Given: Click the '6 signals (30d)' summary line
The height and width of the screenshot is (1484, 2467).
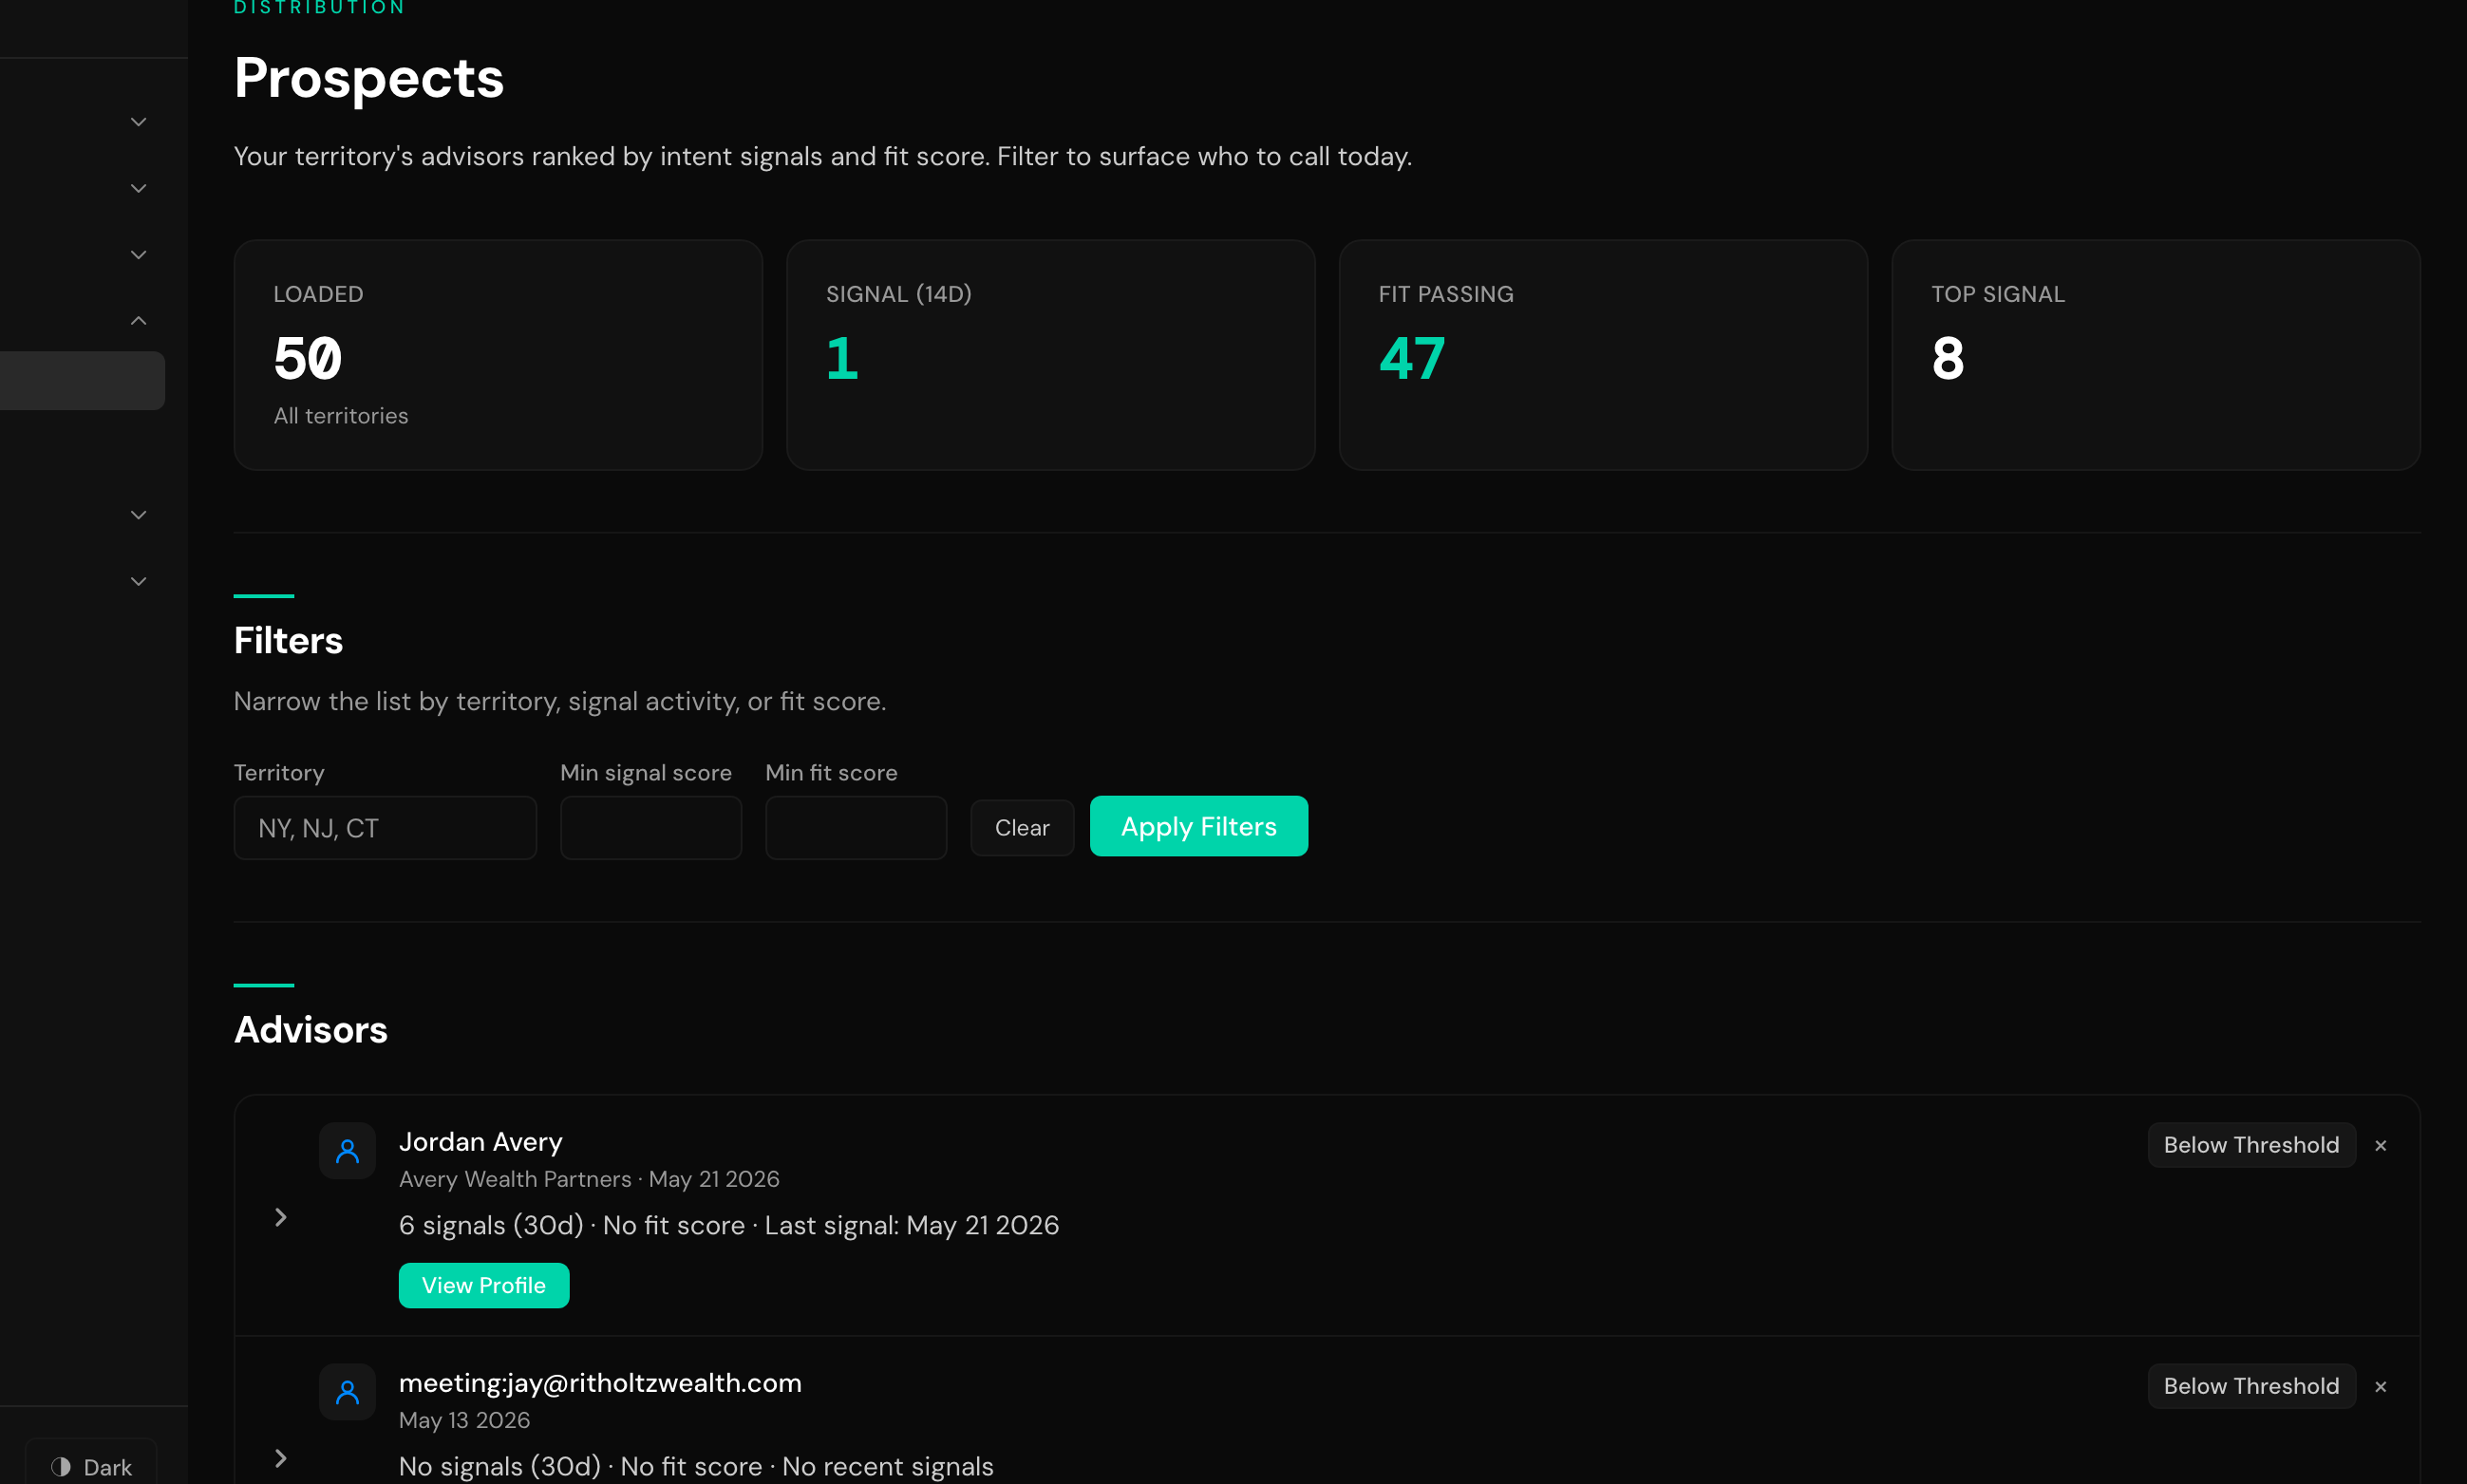Looking at the screenshot, I should tap(729, 1225).
